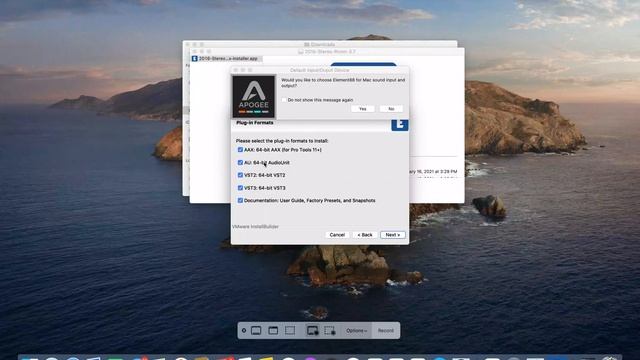Click the blue installer logo icon

coord(400,125)
